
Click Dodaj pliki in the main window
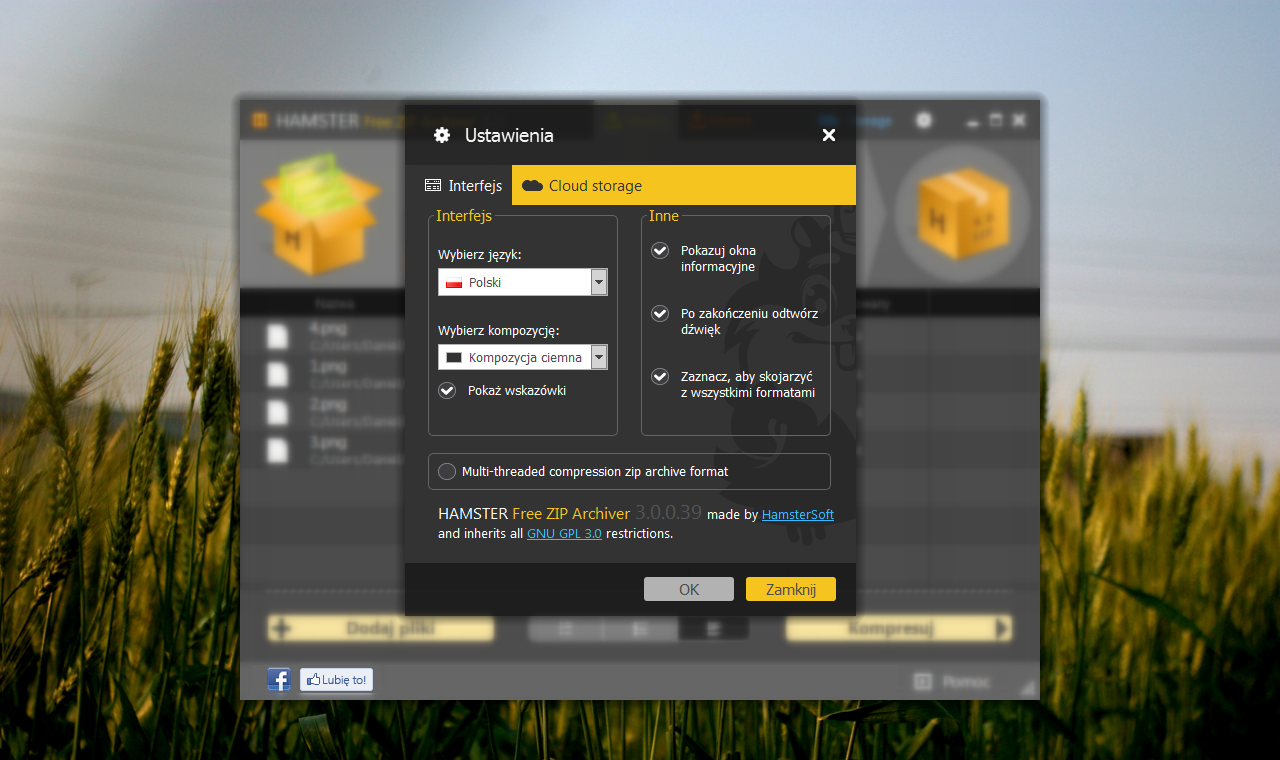point(381,629)
